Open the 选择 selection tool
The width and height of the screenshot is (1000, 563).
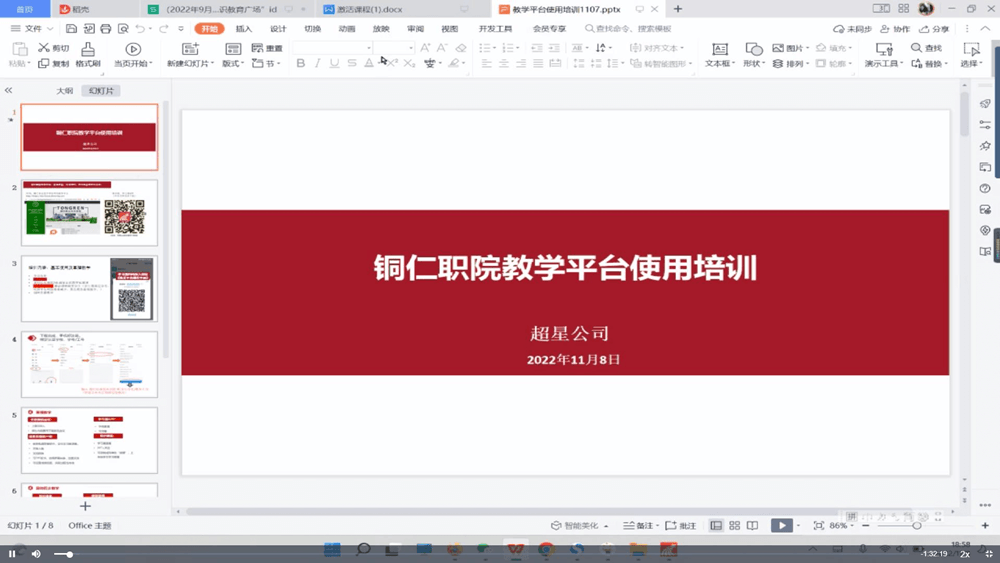(x=971, y=55)
